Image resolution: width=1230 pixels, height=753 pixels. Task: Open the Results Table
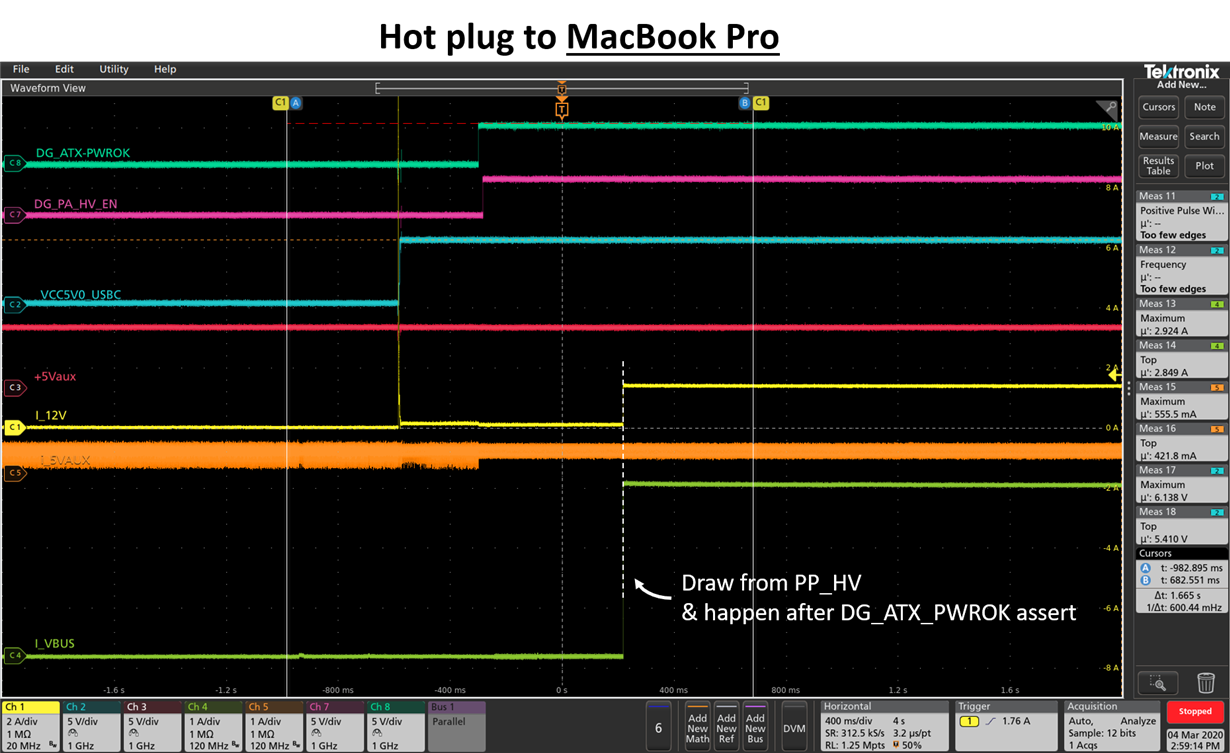click(x=1158, y=166)
